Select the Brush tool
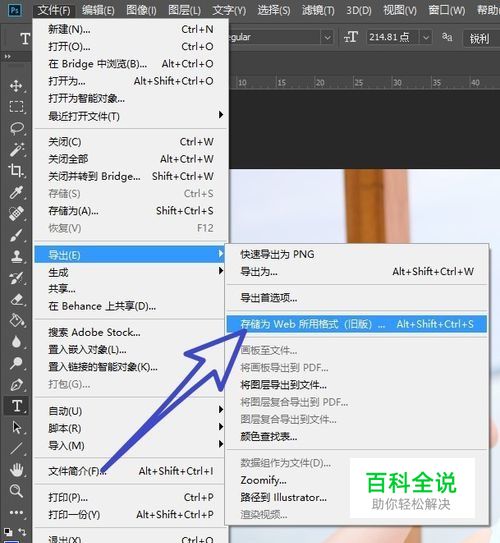The image size is (500, 543). click(16, 235)
